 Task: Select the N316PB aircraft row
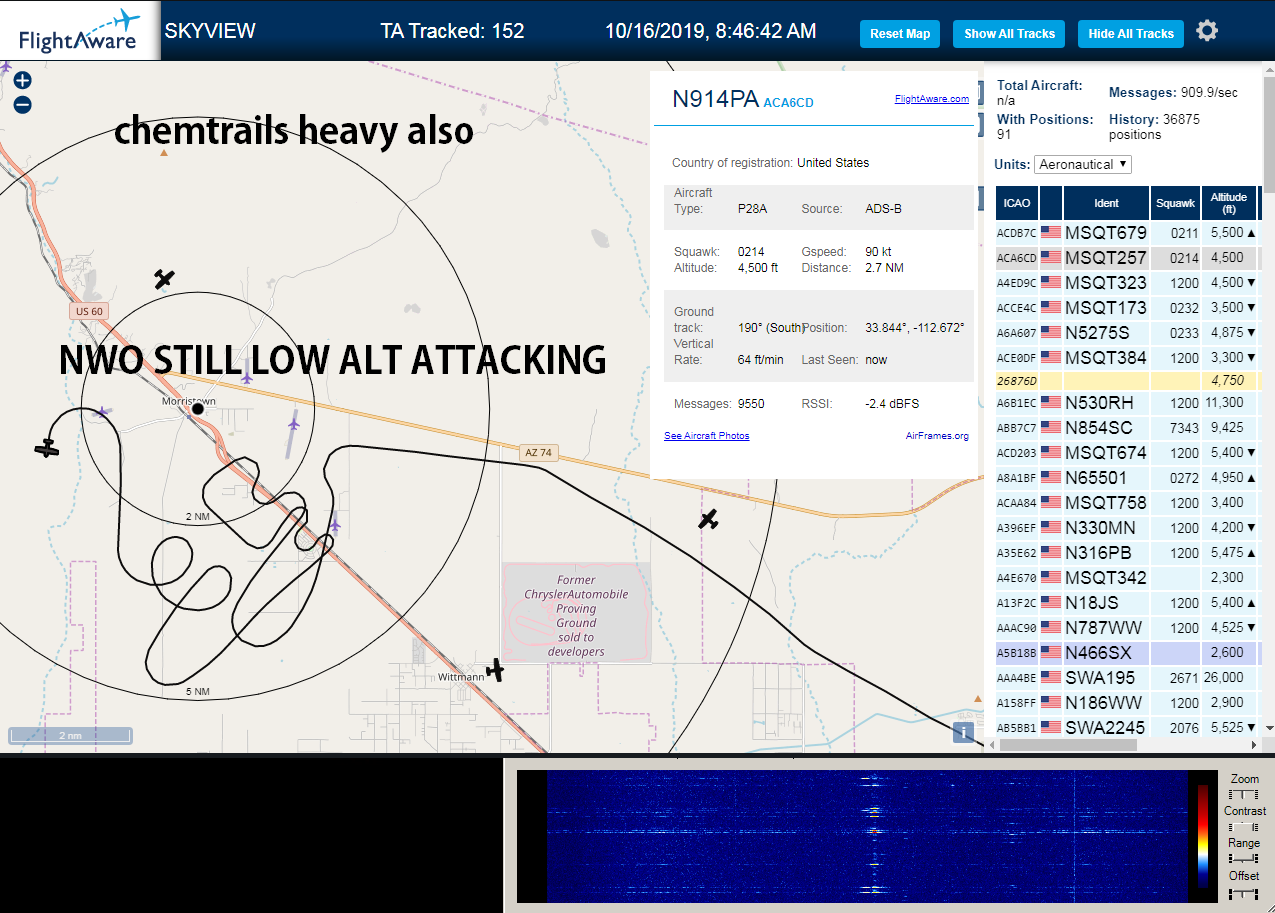(1127, 552)
